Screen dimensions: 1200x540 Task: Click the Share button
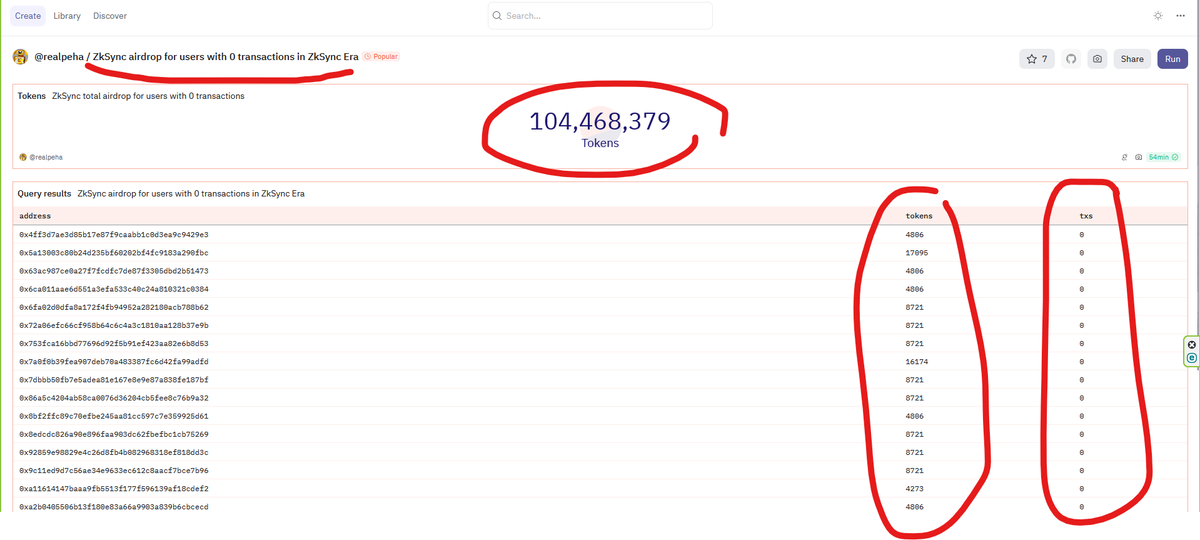pos(1132,59)
